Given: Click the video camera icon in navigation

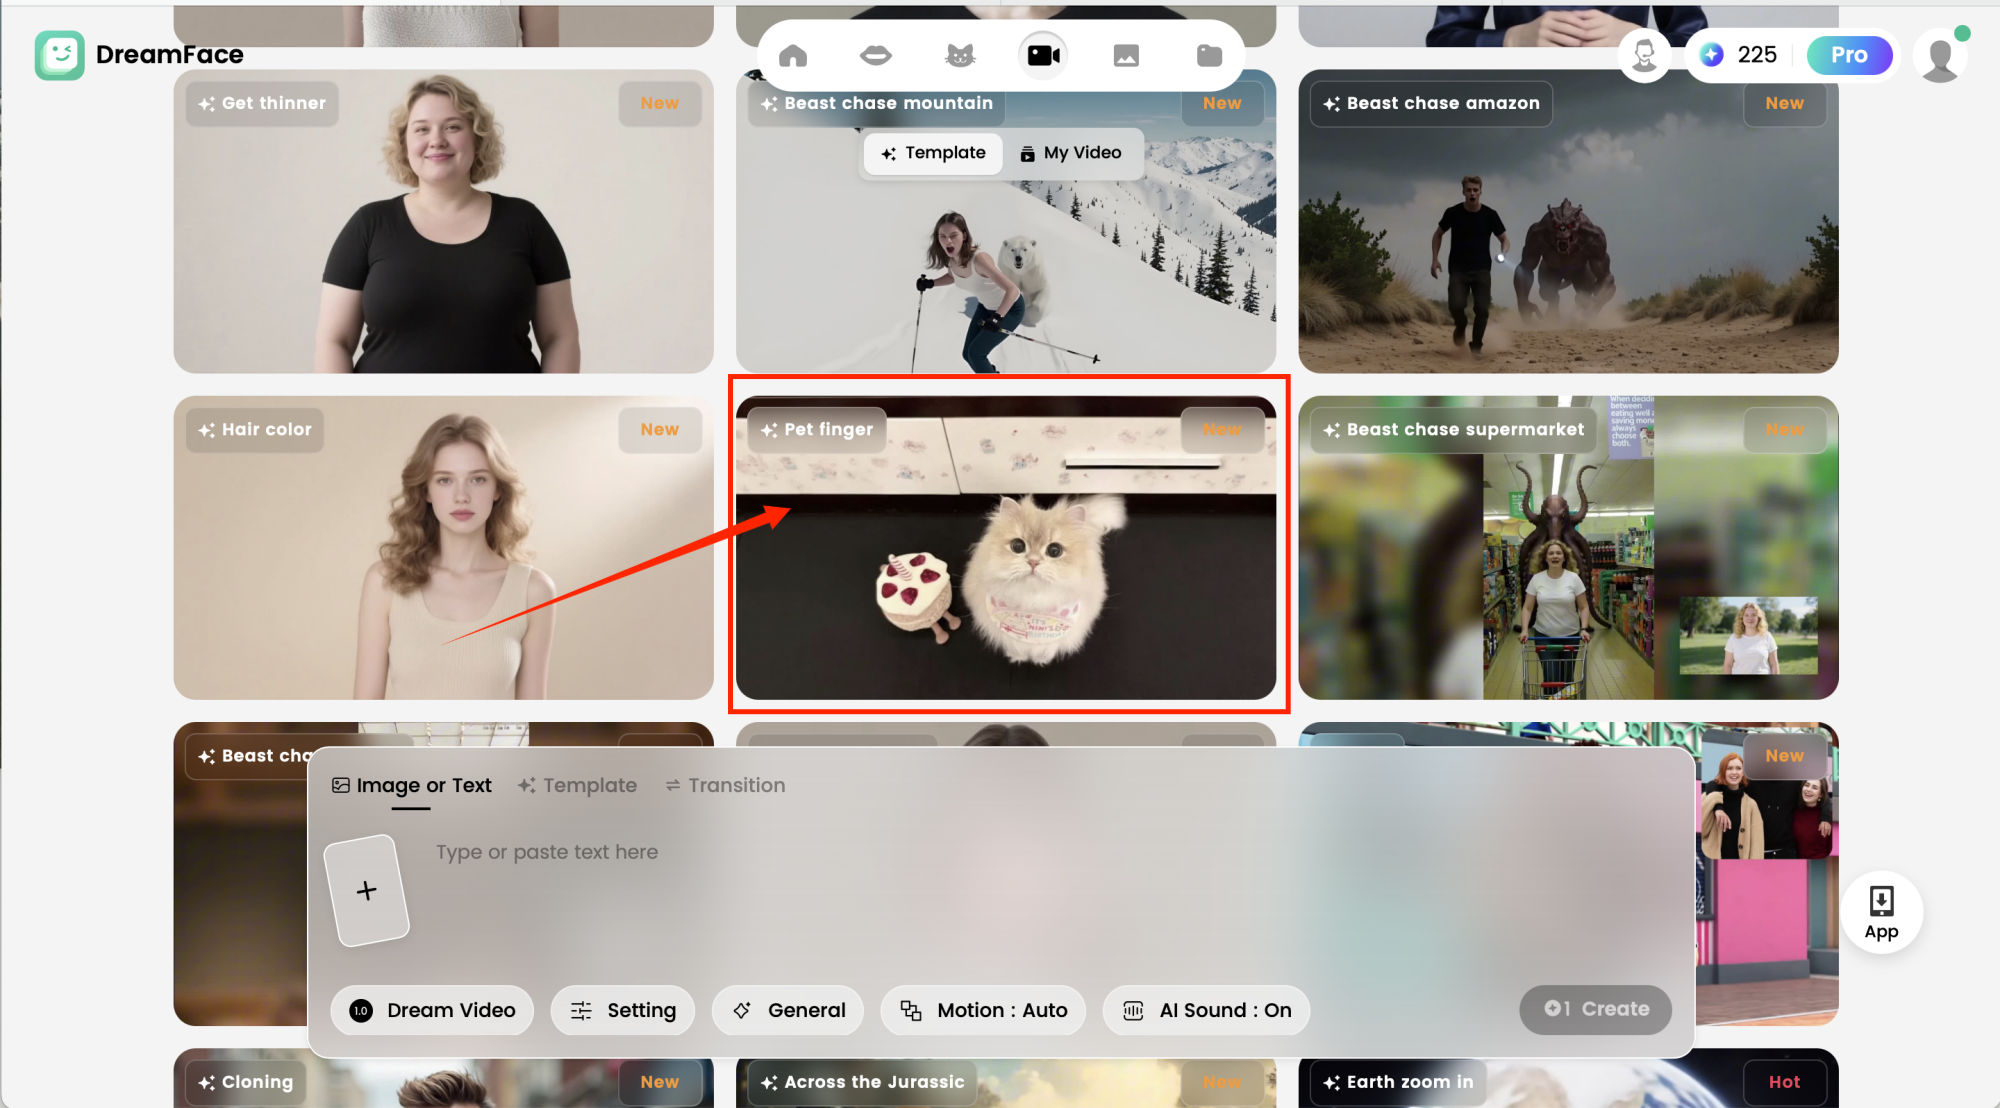Looking at the screenshot, I should click(x=1043, y=56).
